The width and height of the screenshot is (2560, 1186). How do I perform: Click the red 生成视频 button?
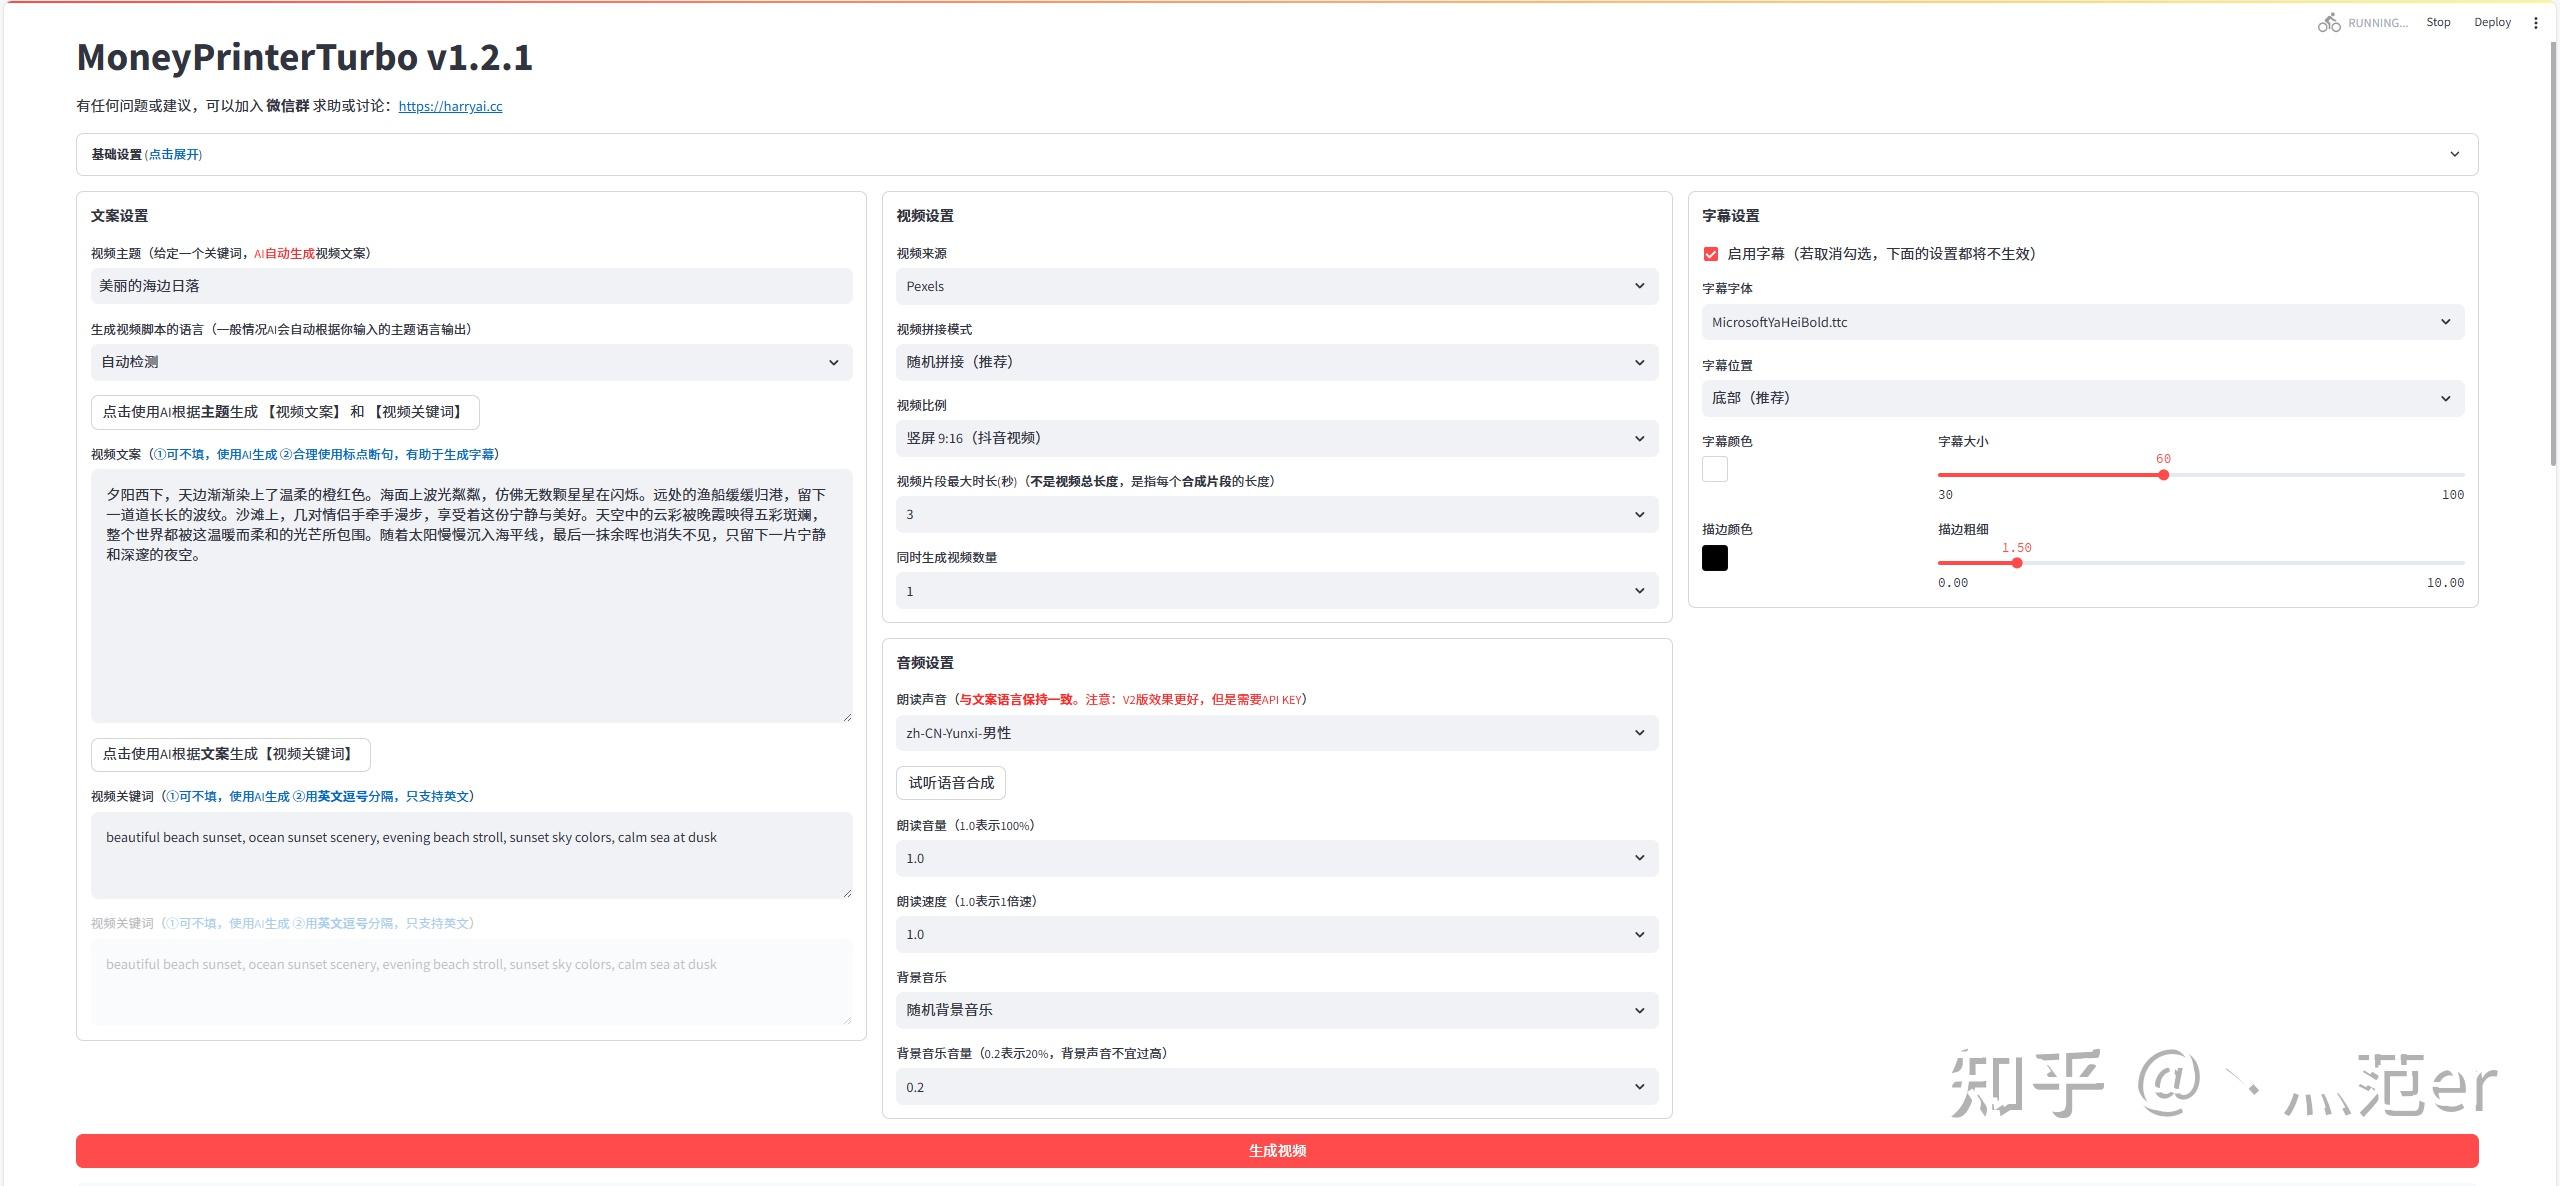[x=1276, y=1150]
